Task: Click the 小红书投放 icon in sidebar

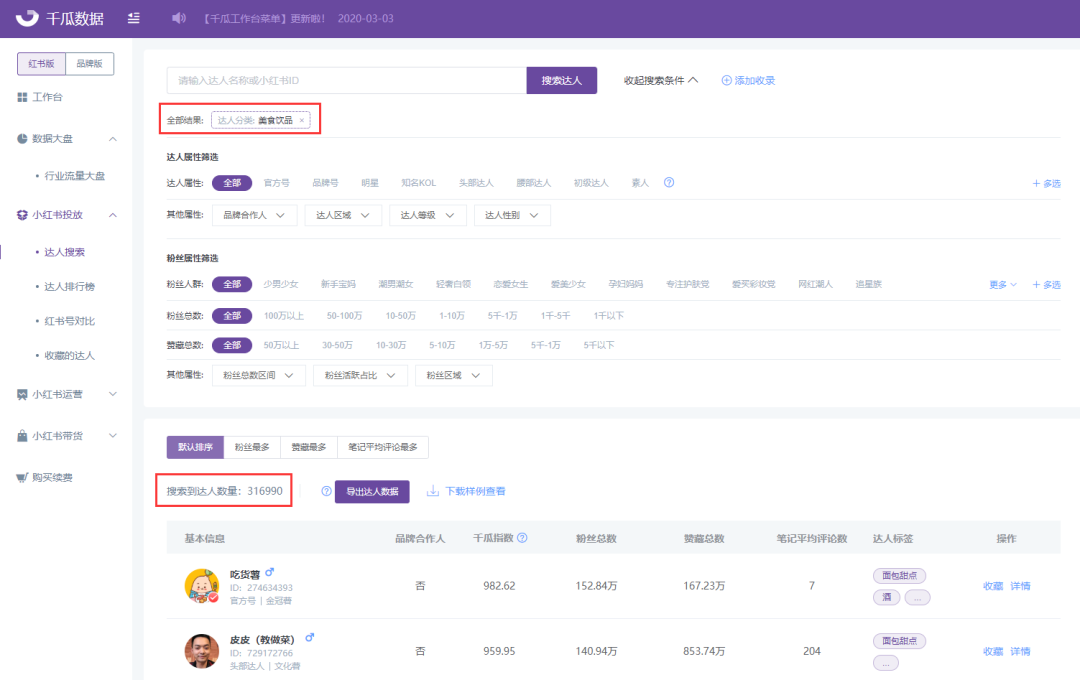Action: pos(22,215)
